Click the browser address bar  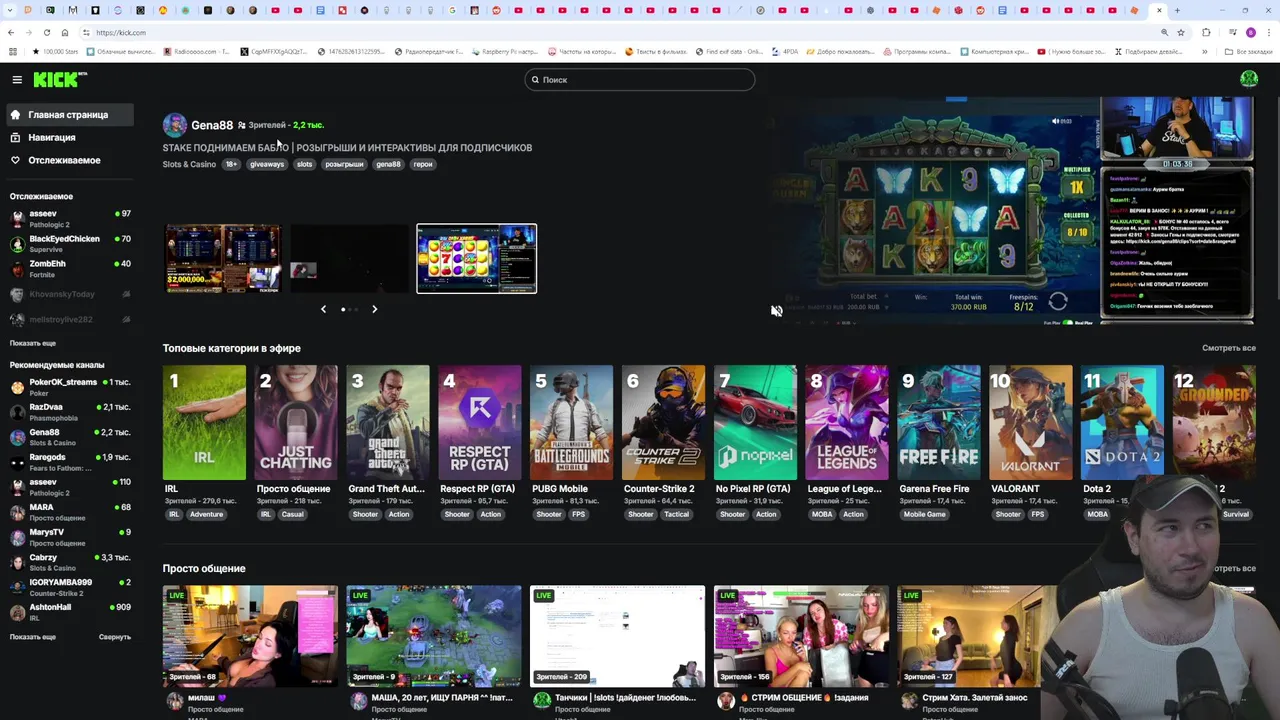(620, 32)
